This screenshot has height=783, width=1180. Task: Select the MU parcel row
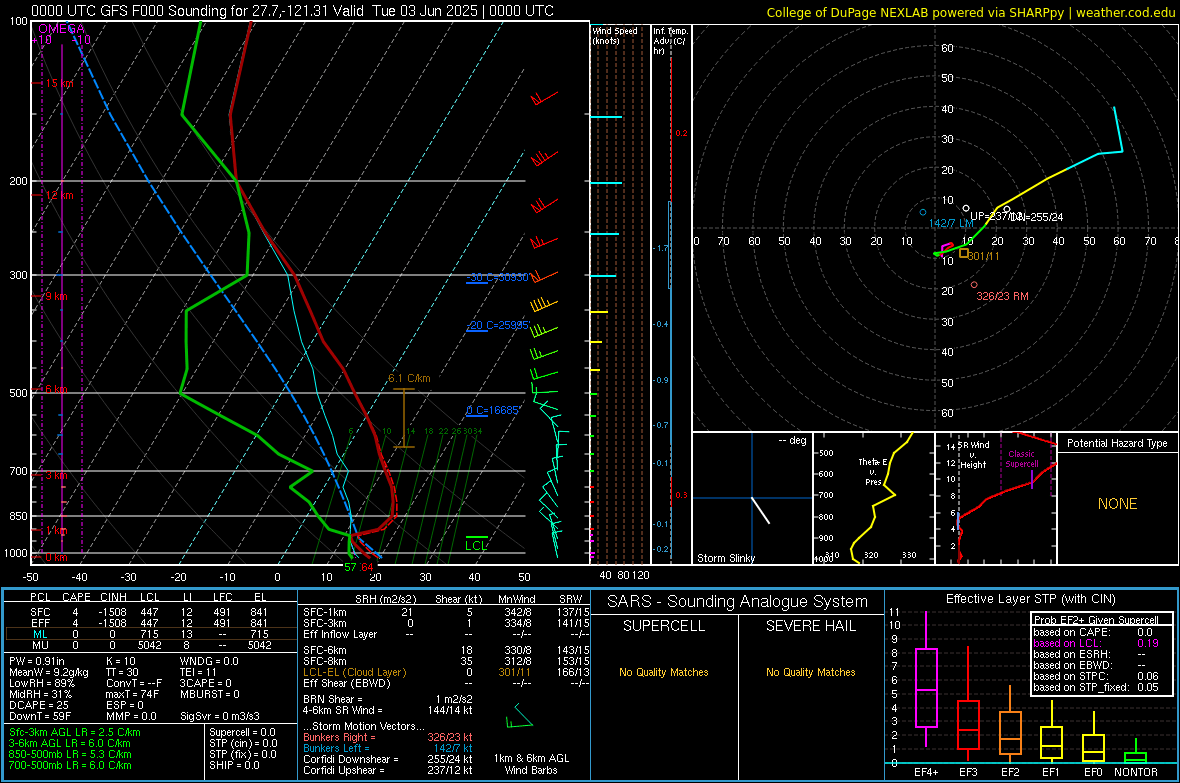[151, 645]
